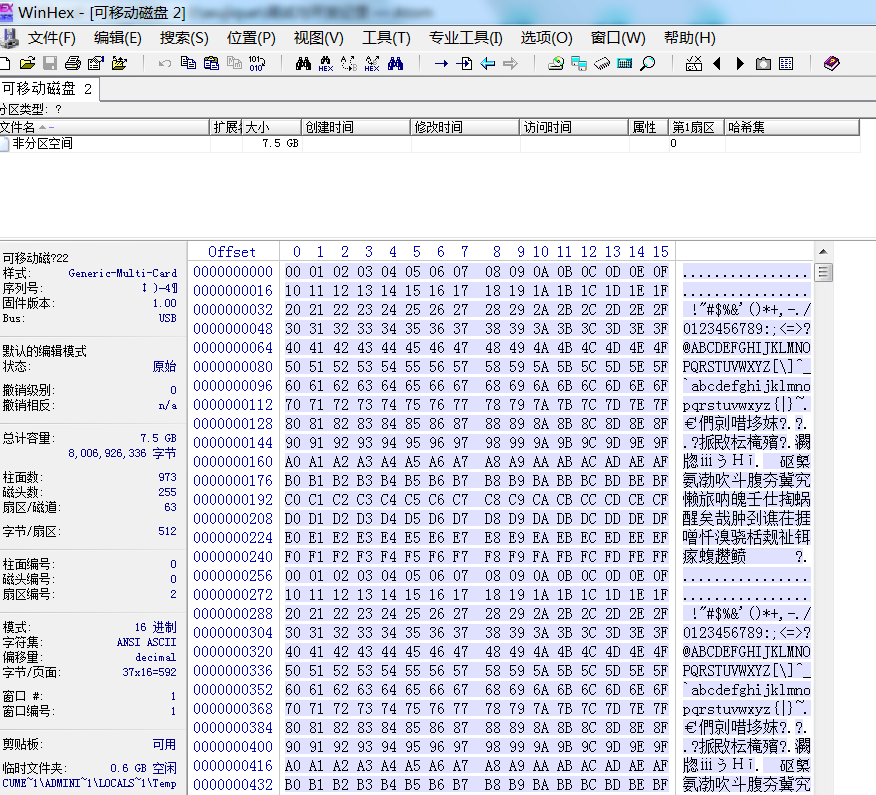The height and width of the screenshot is (795, 876).
Task: Click the clipboard Paste icon
Action: click(x=211, y=63)
